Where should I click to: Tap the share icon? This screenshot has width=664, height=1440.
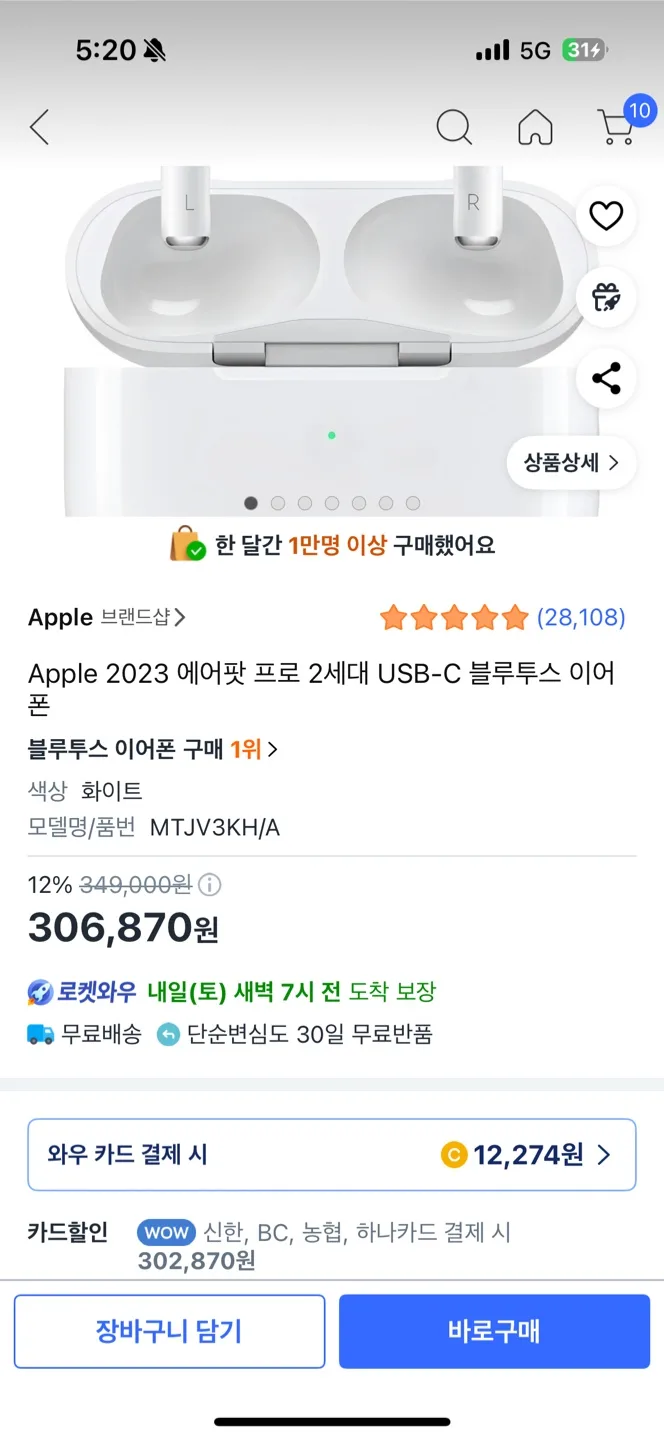606,379
